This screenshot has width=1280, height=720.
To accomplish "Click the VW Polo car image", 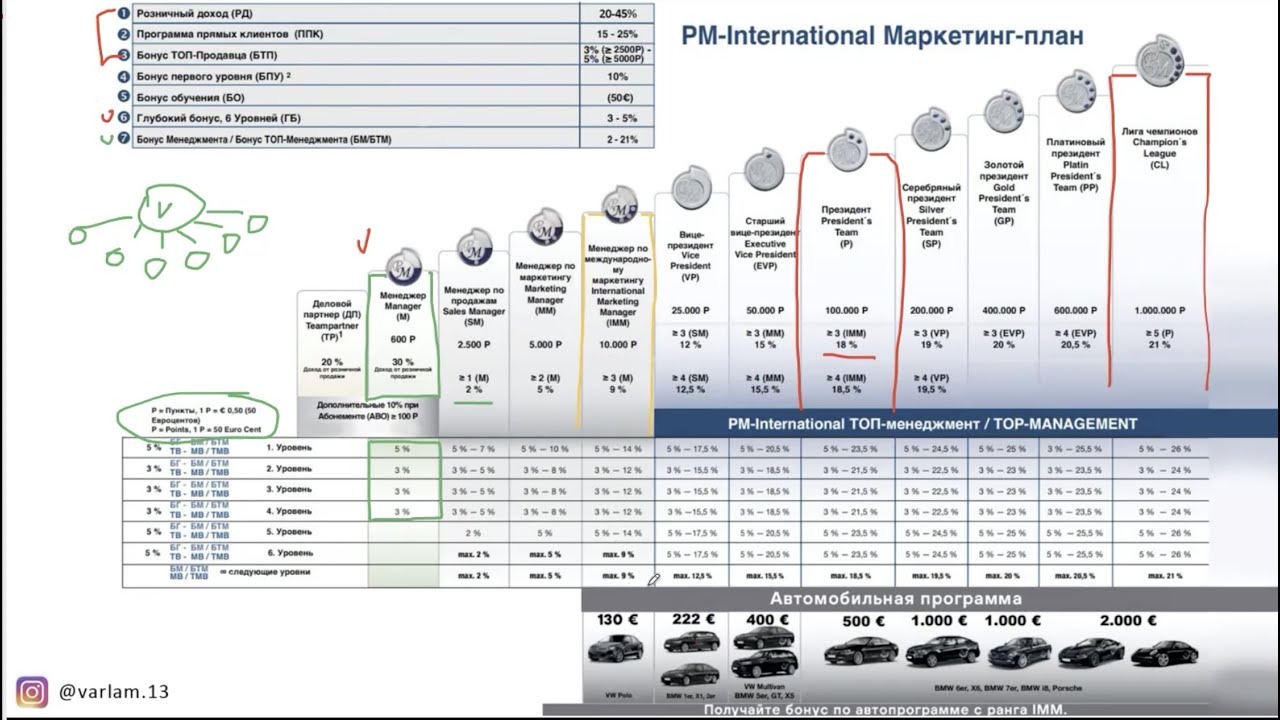I will (616, 649).
